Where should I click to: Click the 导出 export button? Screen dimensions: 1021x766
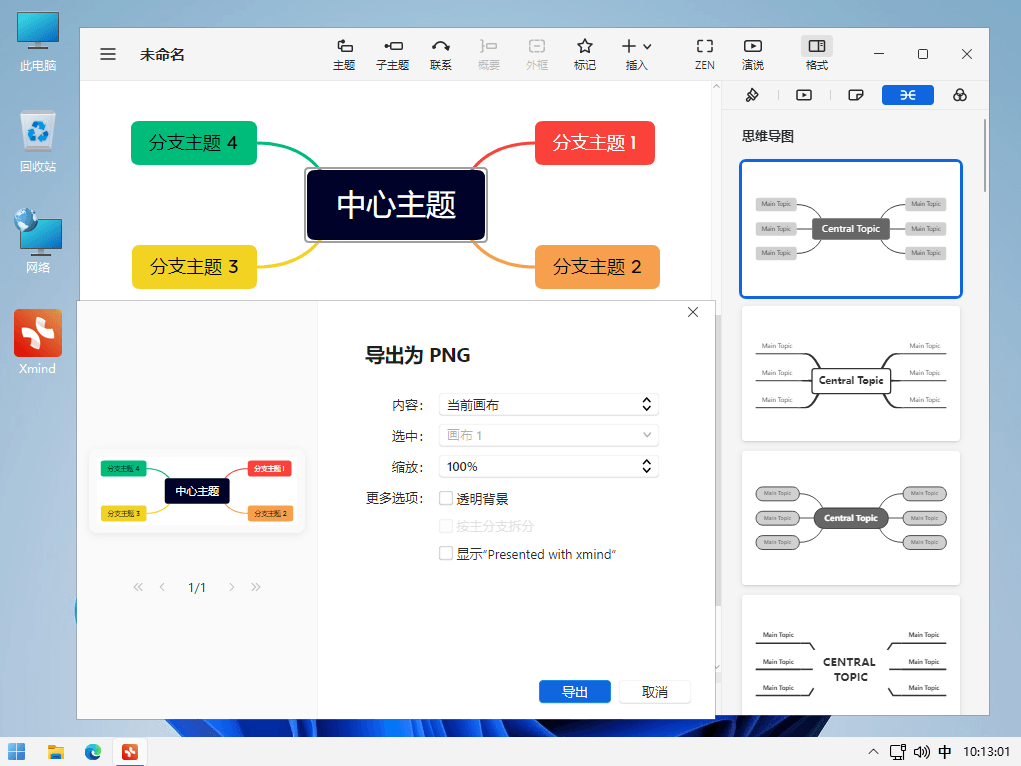point(575,692)
